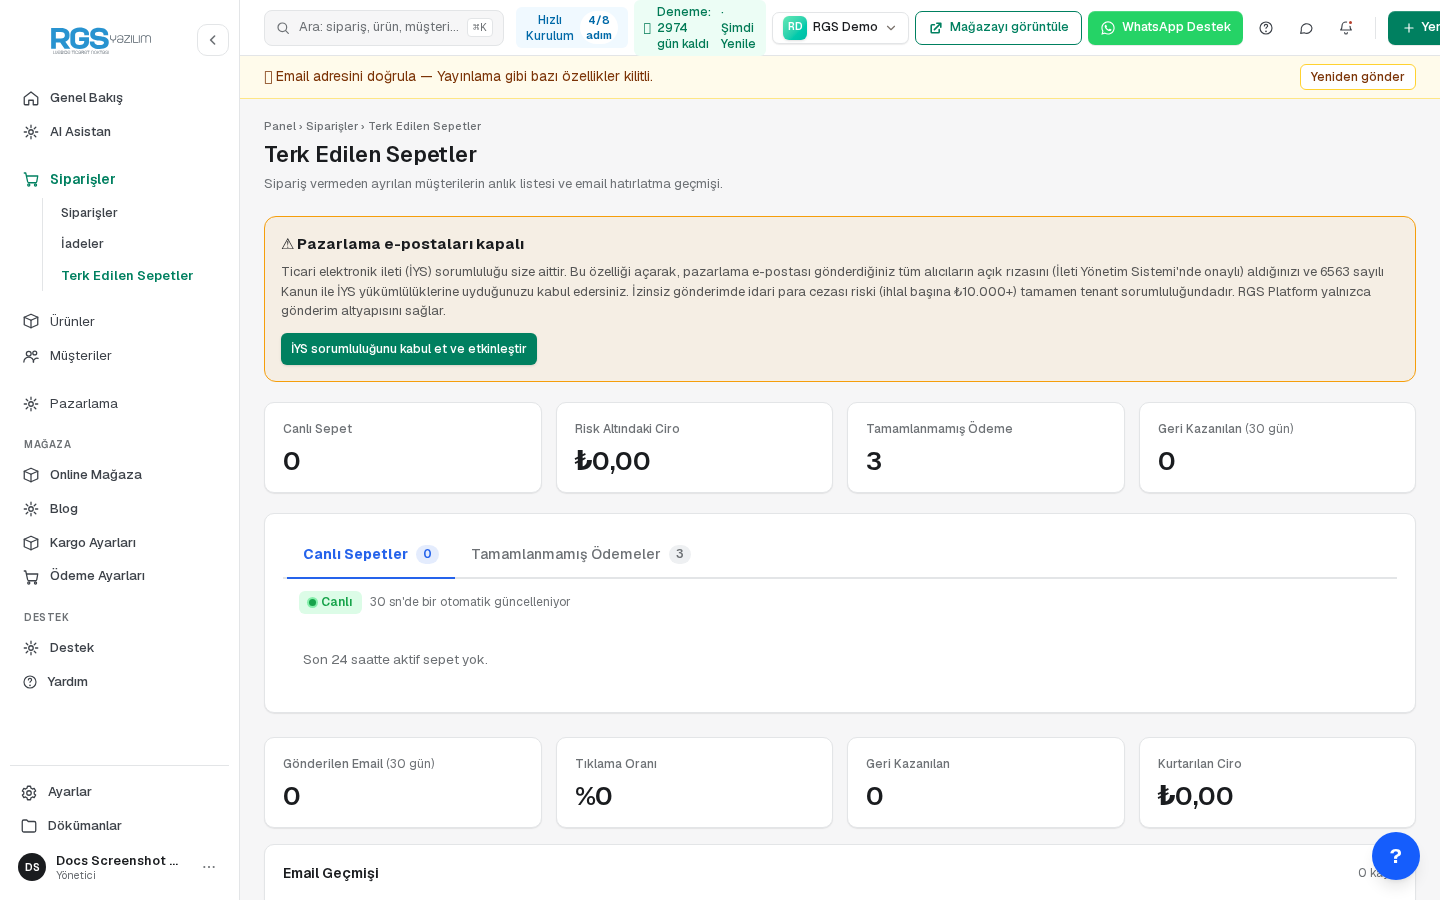Open user menu dots next to Docs Screenshot

[209, 867]
